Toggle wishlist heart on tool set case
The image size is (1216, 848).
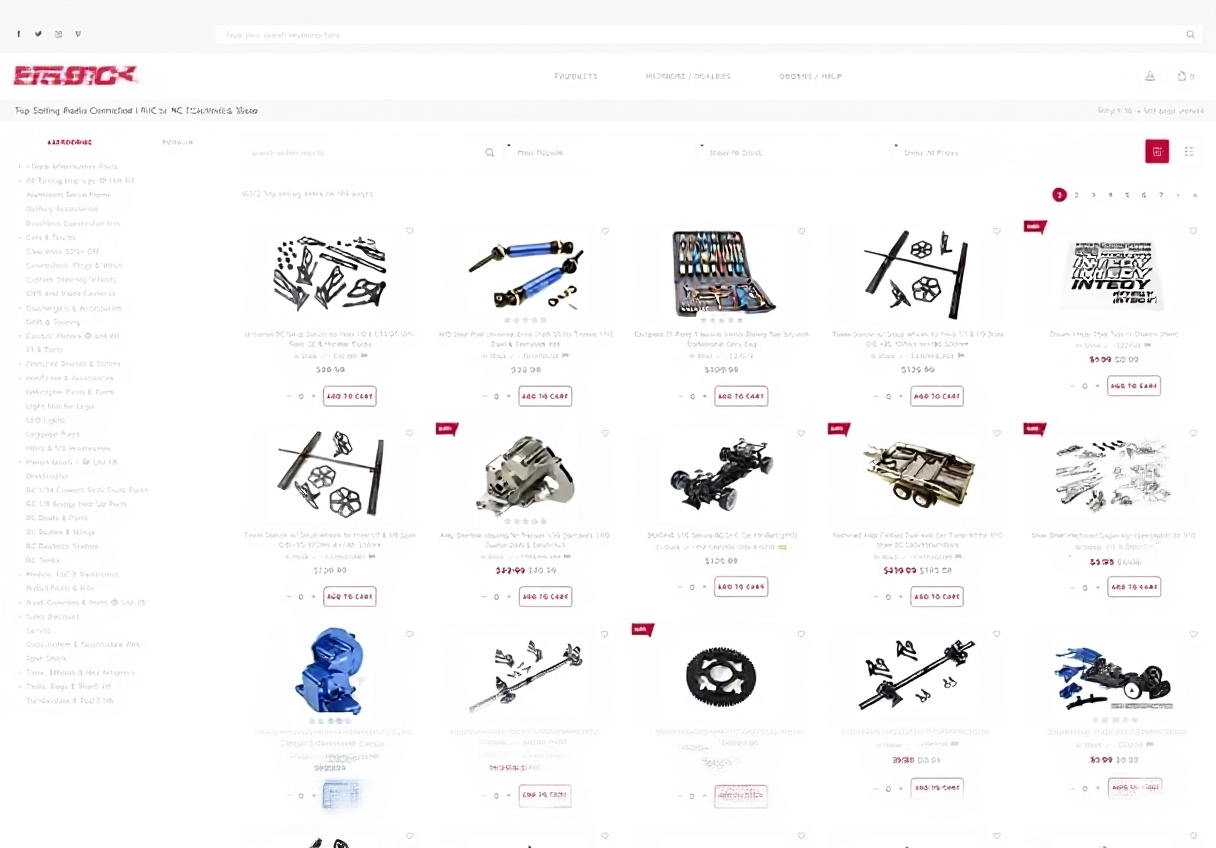(x=801, y=231)
